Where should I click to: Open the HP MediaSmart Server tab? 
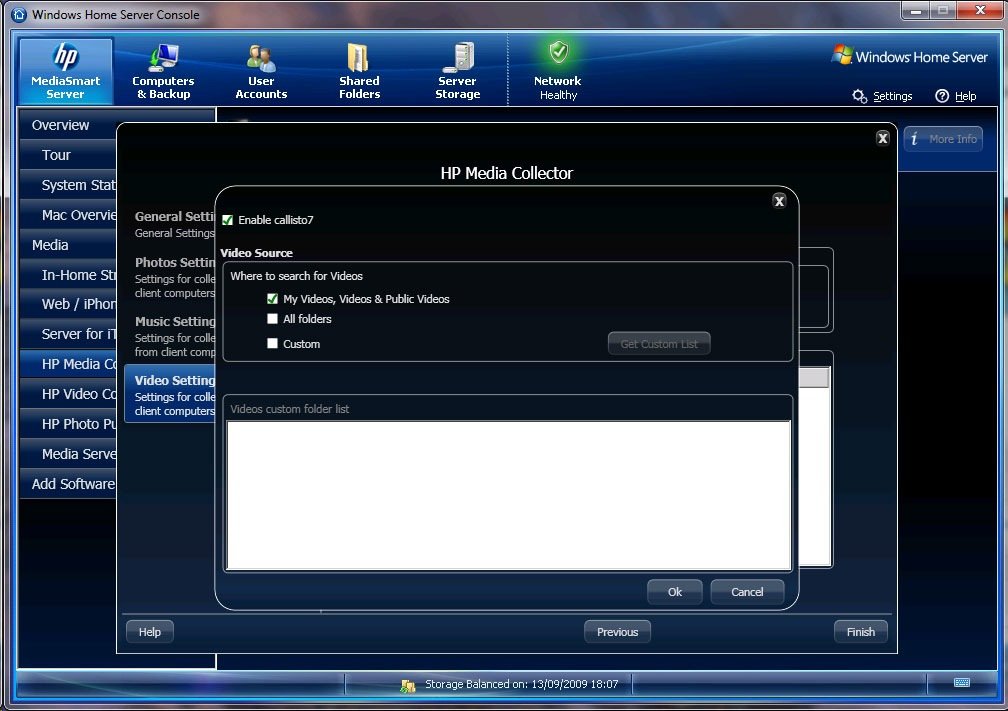(x=66, y=71)
